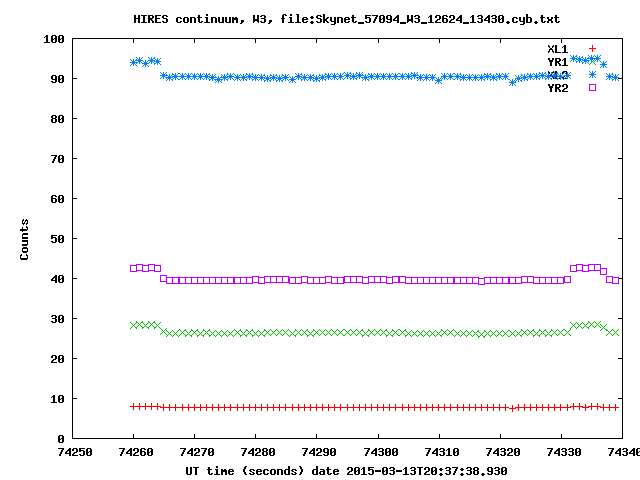Click the blue asterisk legend marker
Screen dimensions: 640x480
pyautogui.click(x=592, y=74)
